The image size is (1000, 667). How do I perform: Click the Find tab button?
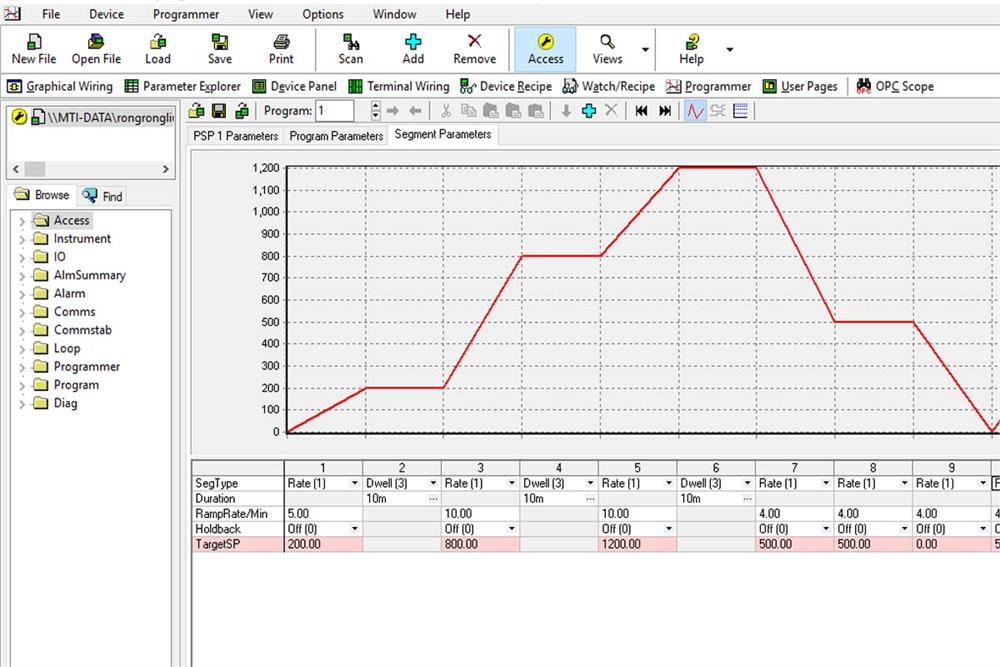(103, 196)
